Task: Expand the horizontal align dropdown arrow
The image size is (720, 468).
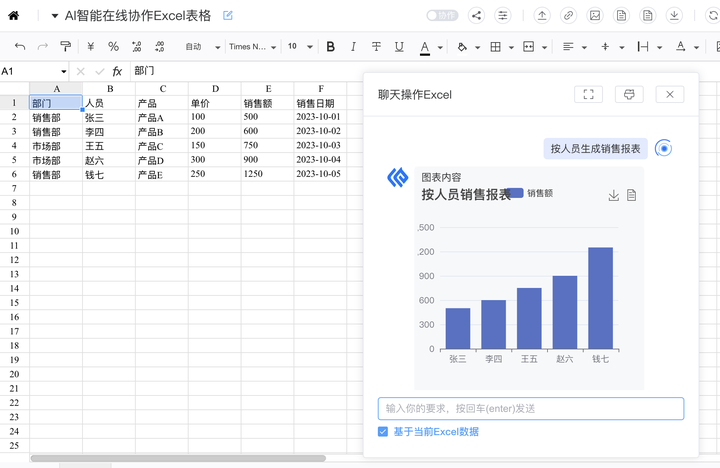Action: (584, 47)
